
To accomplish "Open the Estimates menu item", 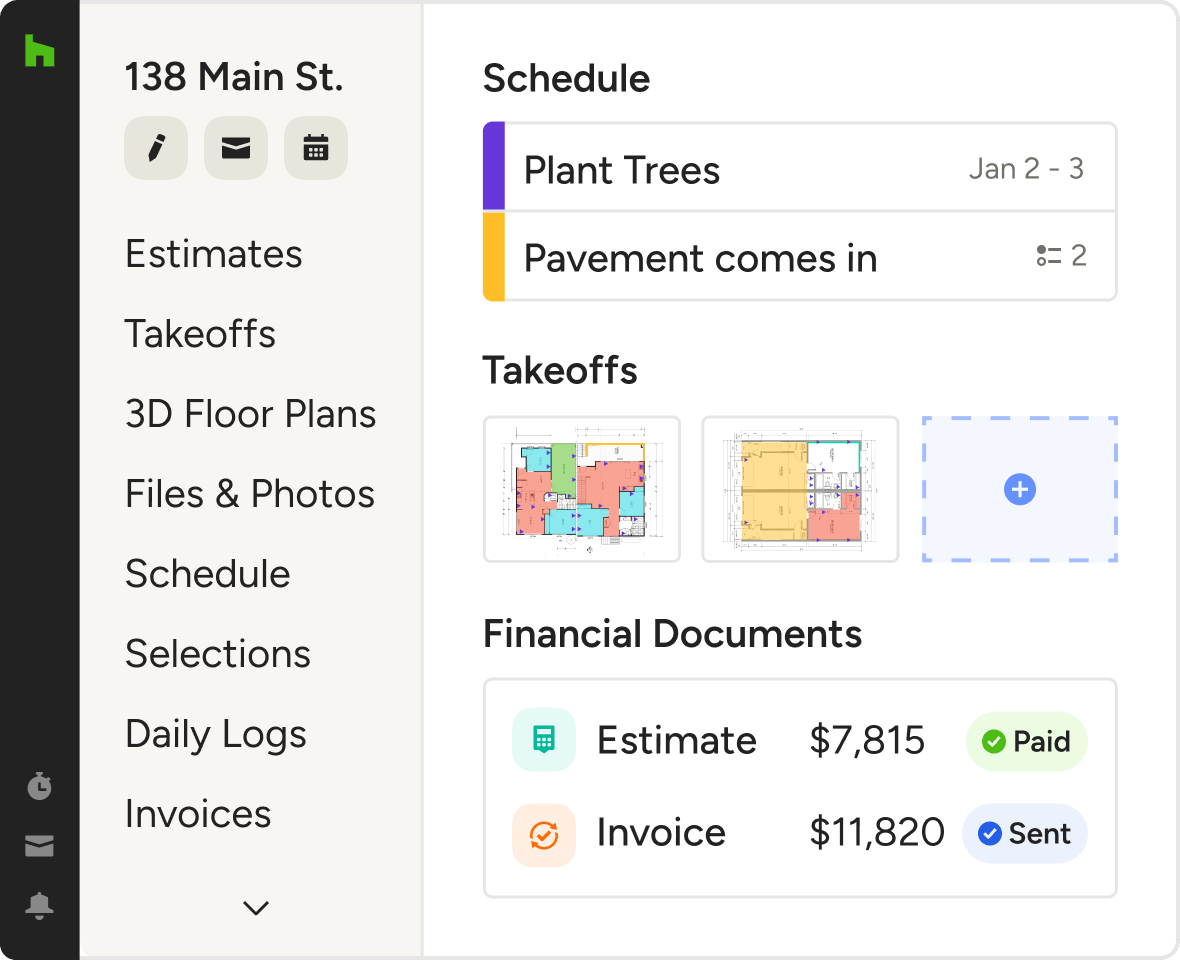I will (213, 254).
